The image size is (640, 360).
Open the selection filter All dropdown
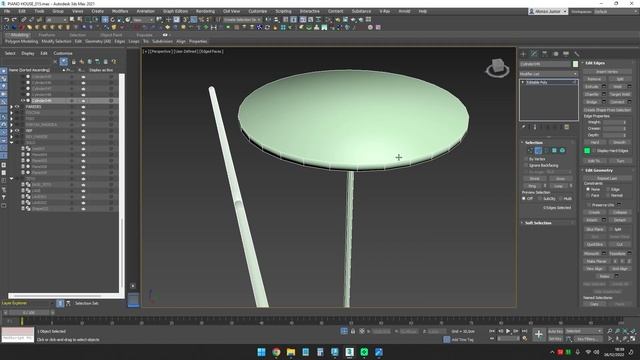[x=56, y=20]
